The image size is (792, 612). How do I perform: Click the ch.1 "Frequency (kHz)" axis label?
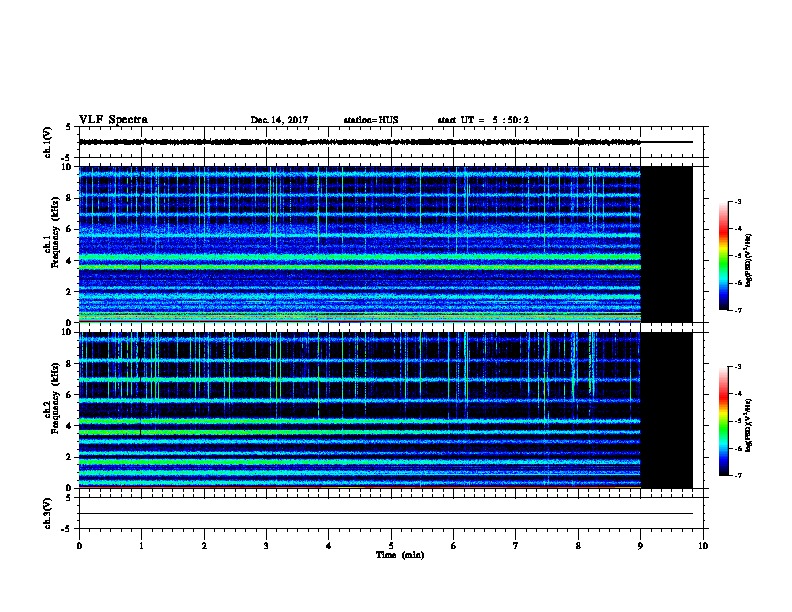(55, 232)
